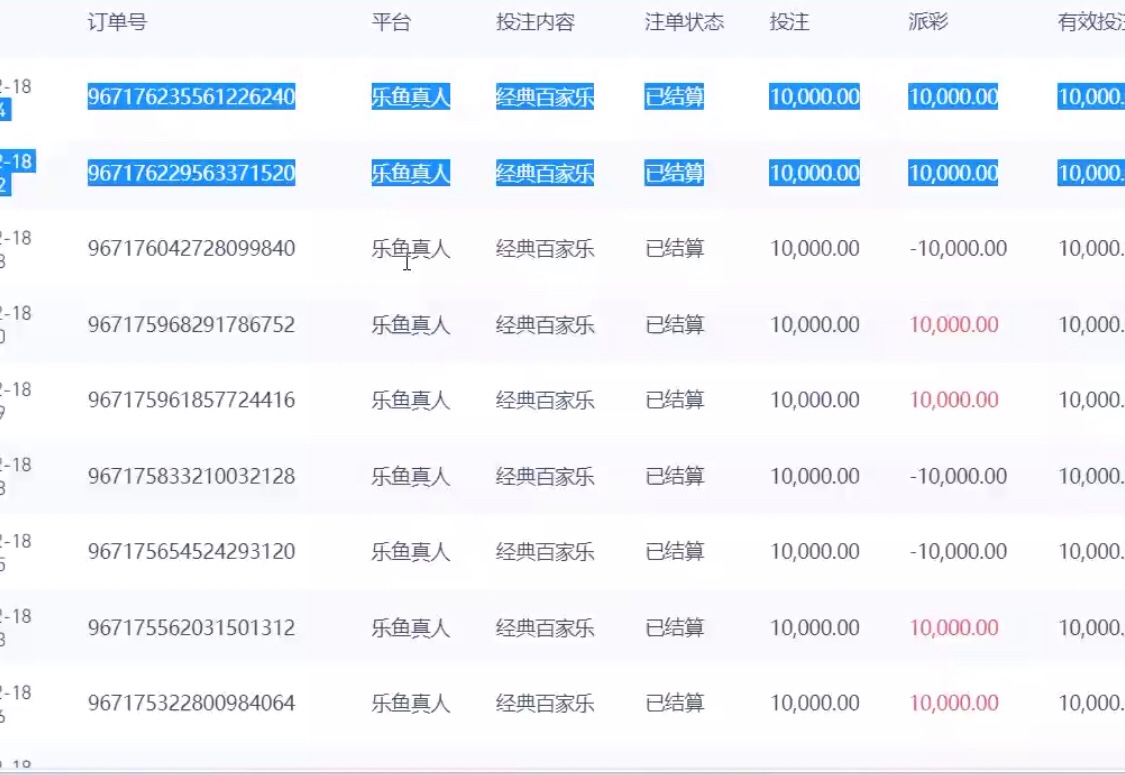Click 乐鱼真人 in order 967176042728099840 row
Viewport: 1125px width, 775px height.
point(411,249)
